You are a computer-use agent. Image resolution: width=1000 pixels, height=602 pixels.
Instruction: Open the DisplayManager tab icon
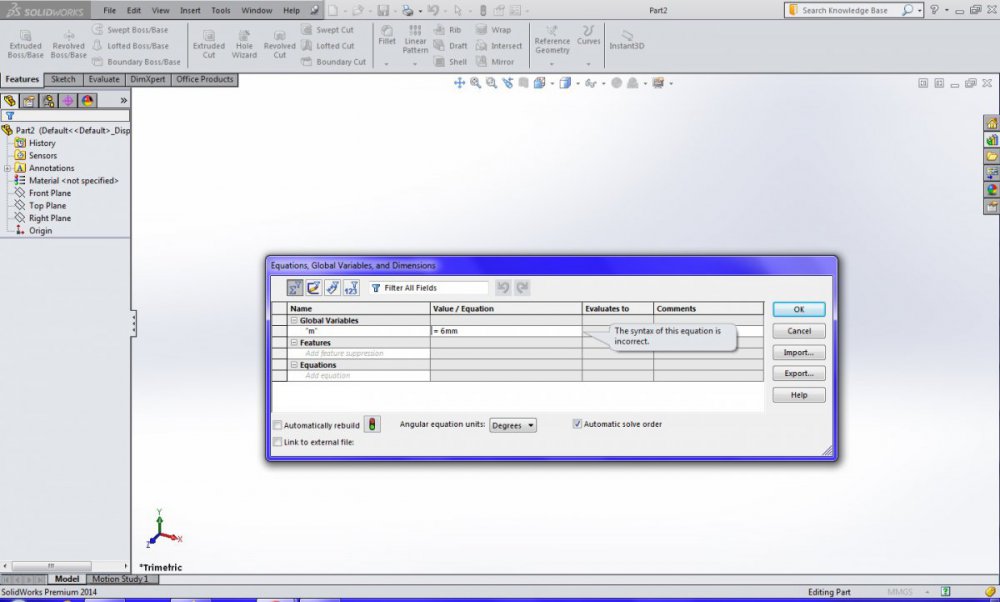click(x=88, y=101)
